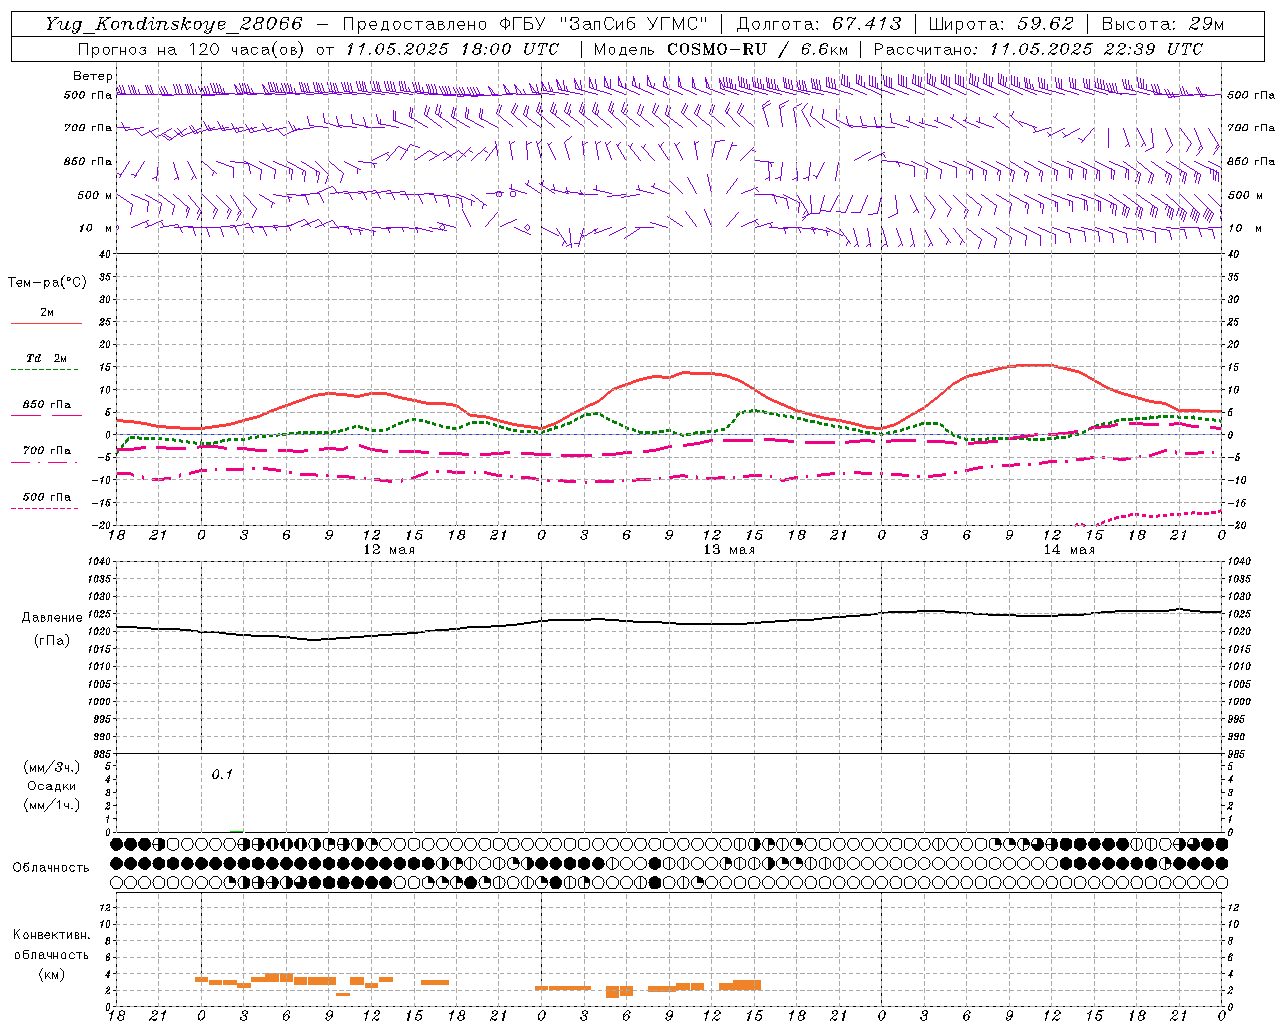Click the 14 мая date label

pyautogui.click(x=1069, y=550)
